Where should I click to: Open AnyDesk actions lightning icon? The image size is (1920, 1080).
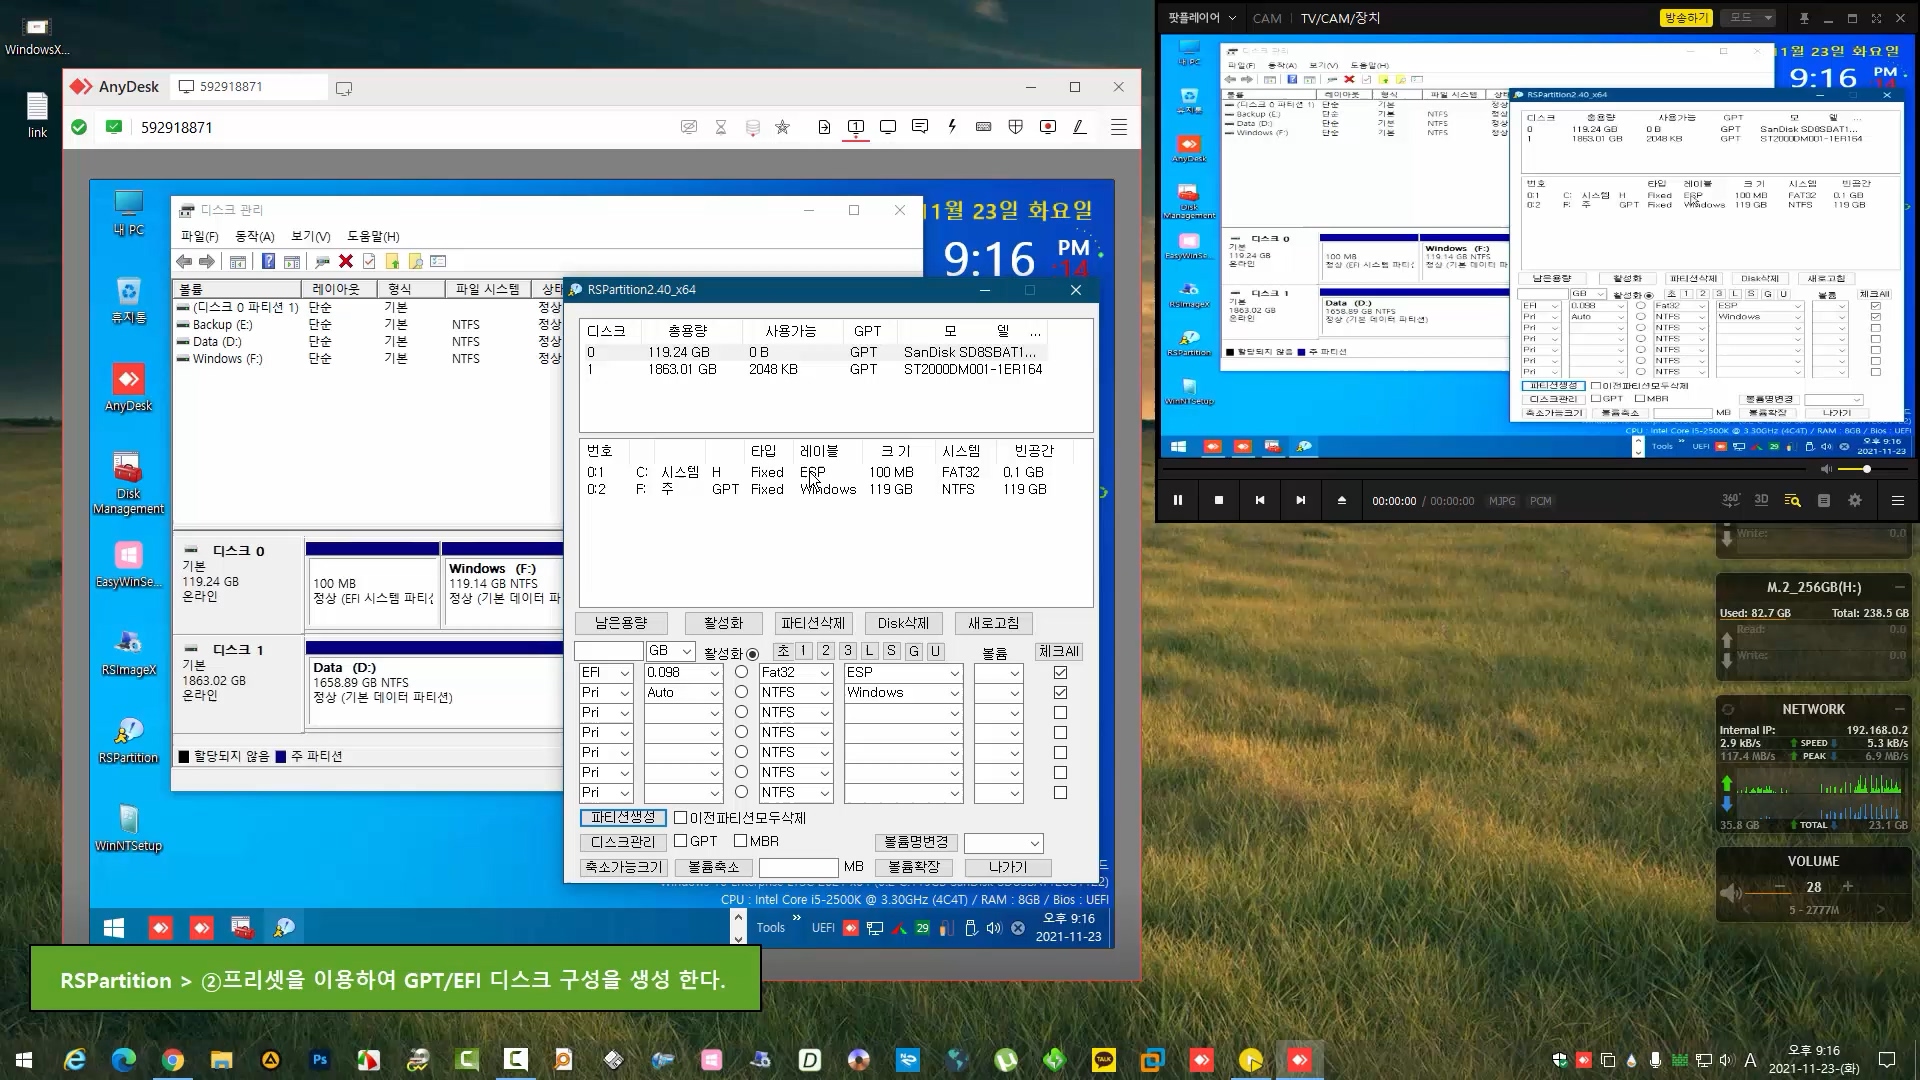click(x=952, y=127)
